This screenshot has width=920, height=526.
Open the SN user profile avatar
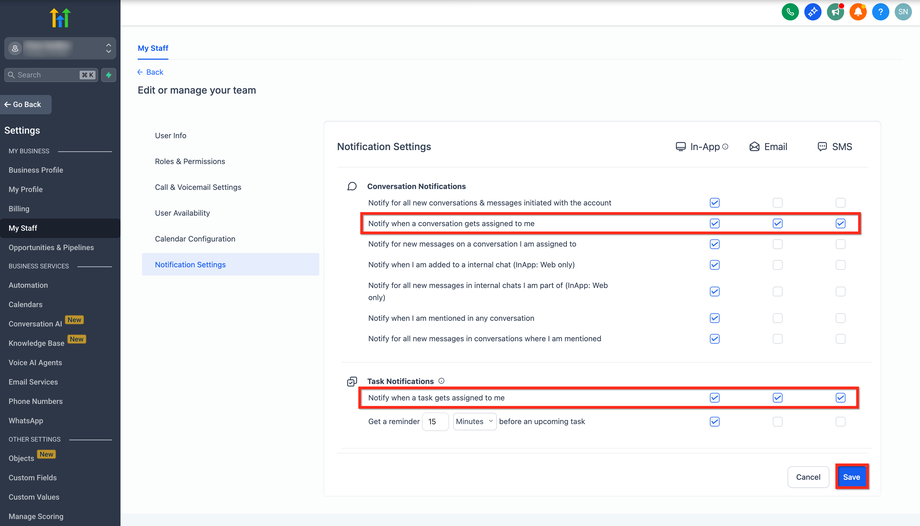[903, 12]
